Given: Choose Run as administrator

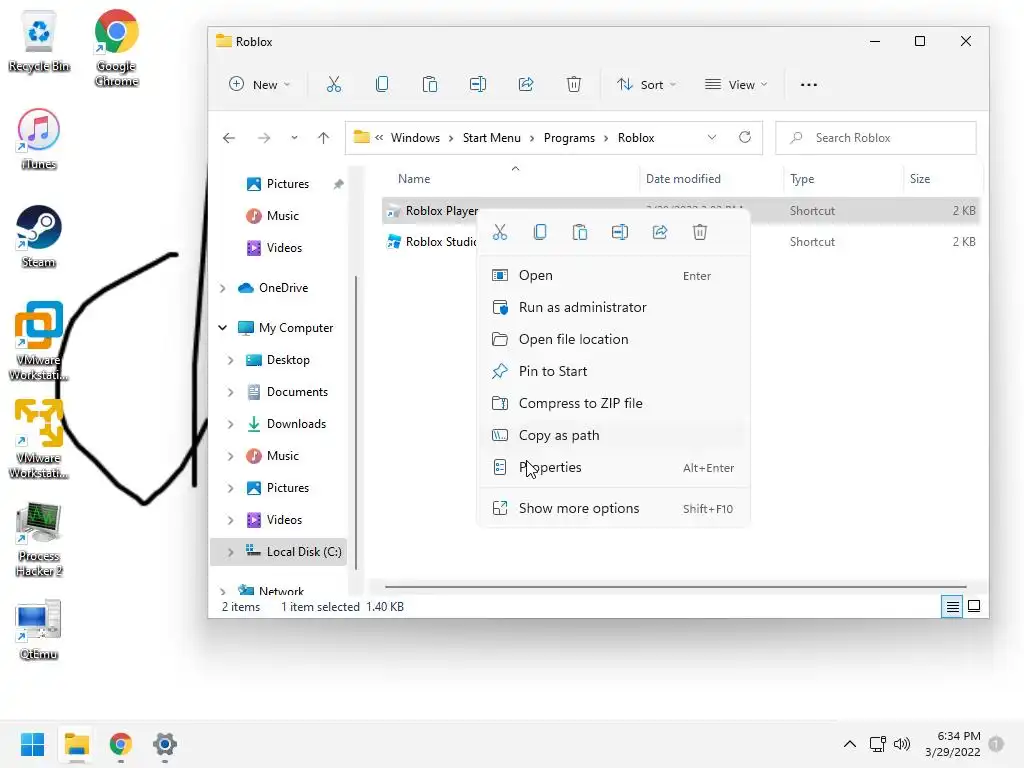Looking at the screenshot, I should point(614,308).
